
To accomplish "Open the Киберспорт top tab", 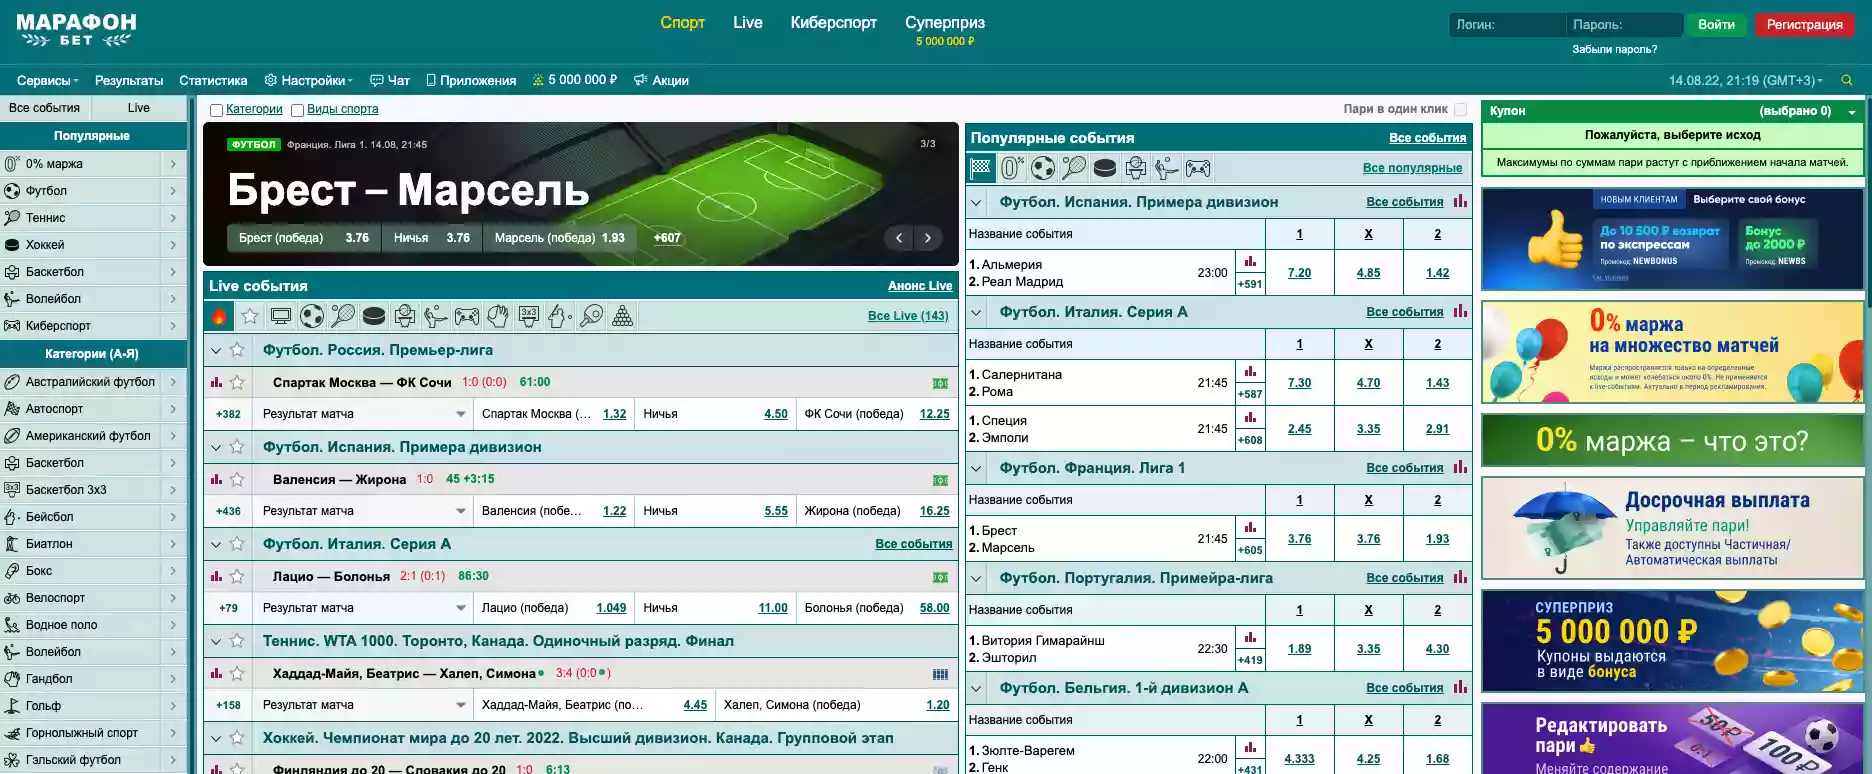I will (x=833, y=23).
